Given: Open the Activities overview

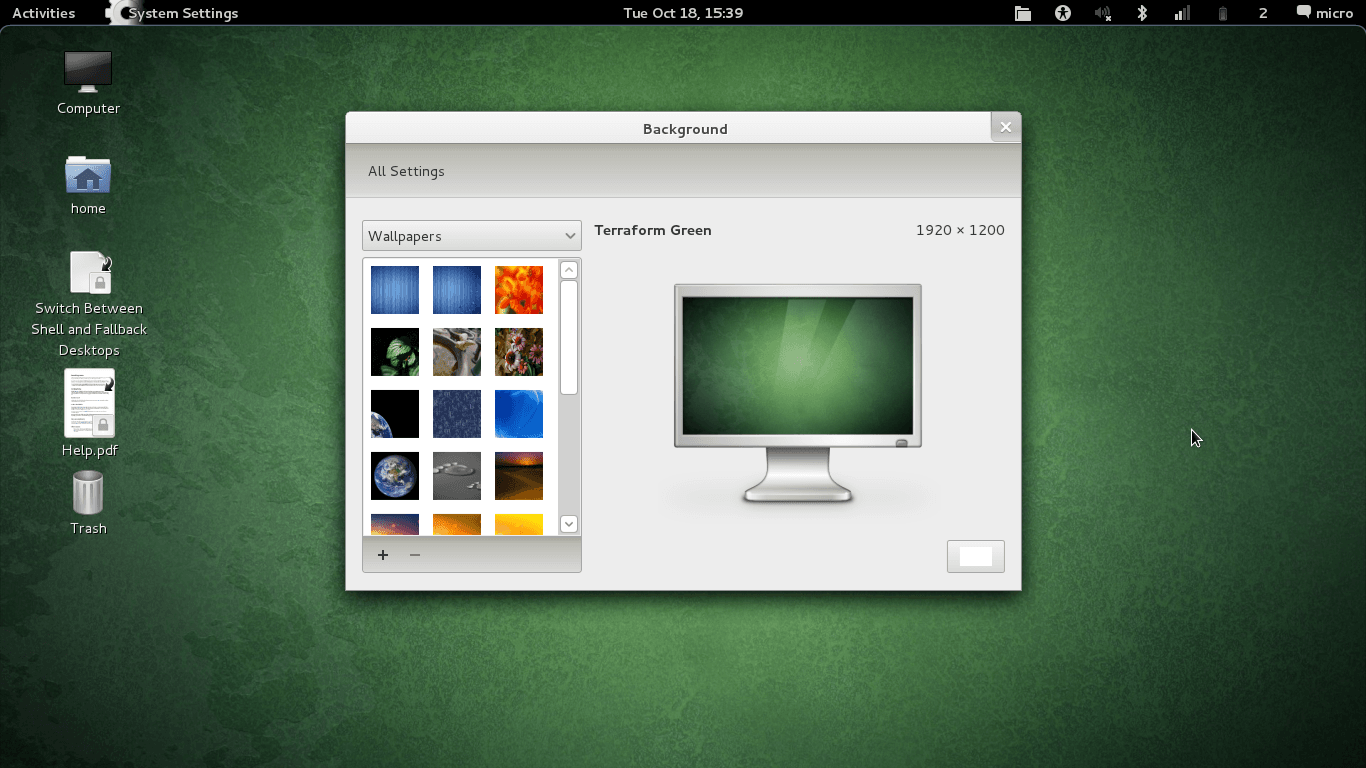Looking at the screenshot, I should 43,13.
